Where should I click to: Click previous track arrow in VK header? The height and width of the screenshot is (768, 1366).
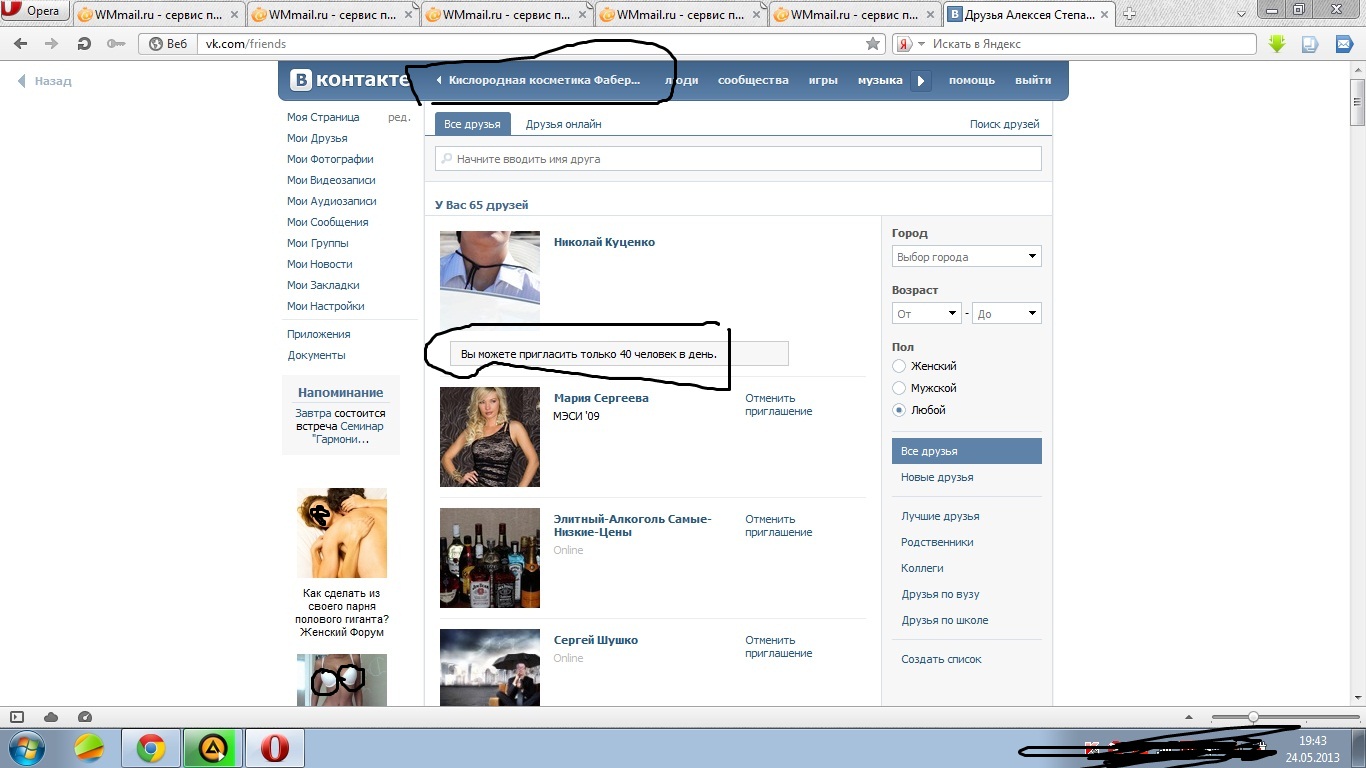click(439, 81)
